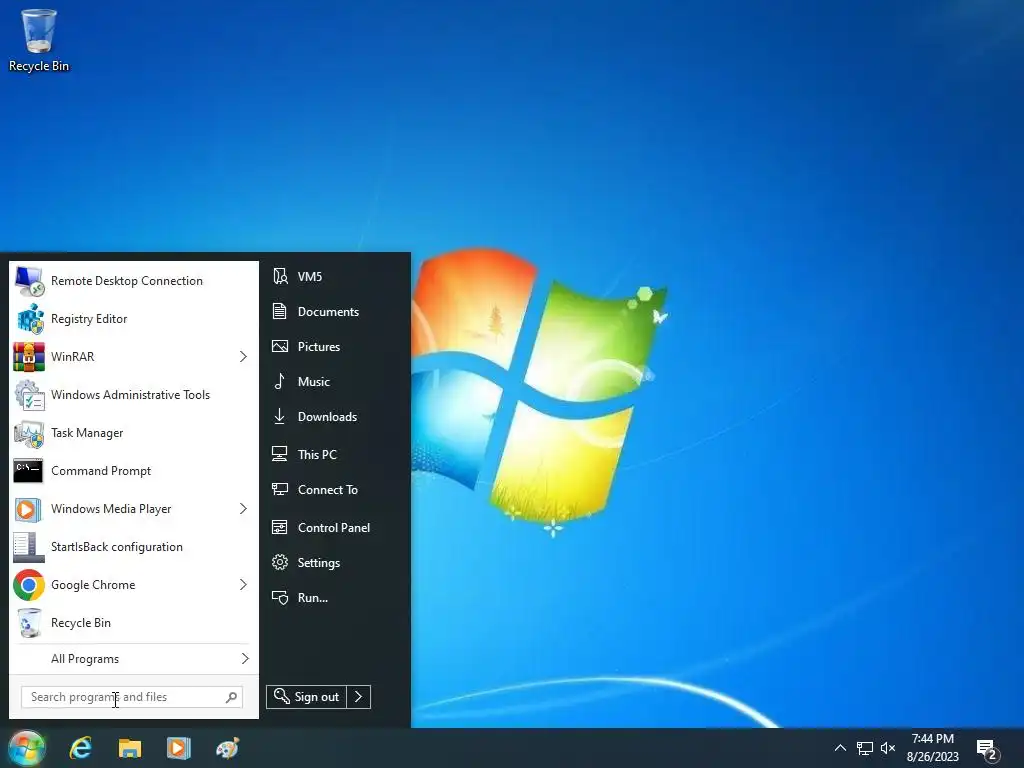Open Recycle Bin icon in Start menu
Image resolution: width=1024 pixels, height=768 pixels.
pyautogui.click(x=29, y=623)
